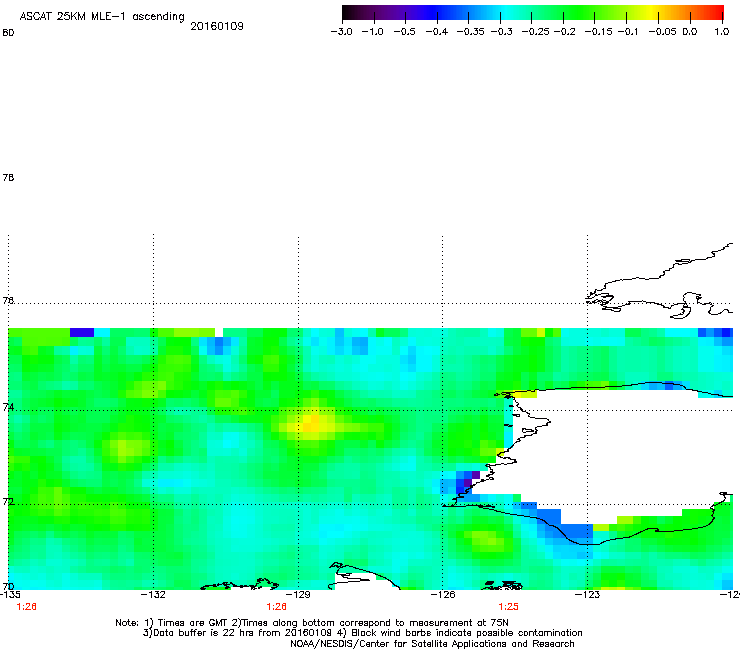Image resolution: width=740 pixels, height=650 pixels.
Task: Click the color bar label -1.0
Action: (372, 32)
